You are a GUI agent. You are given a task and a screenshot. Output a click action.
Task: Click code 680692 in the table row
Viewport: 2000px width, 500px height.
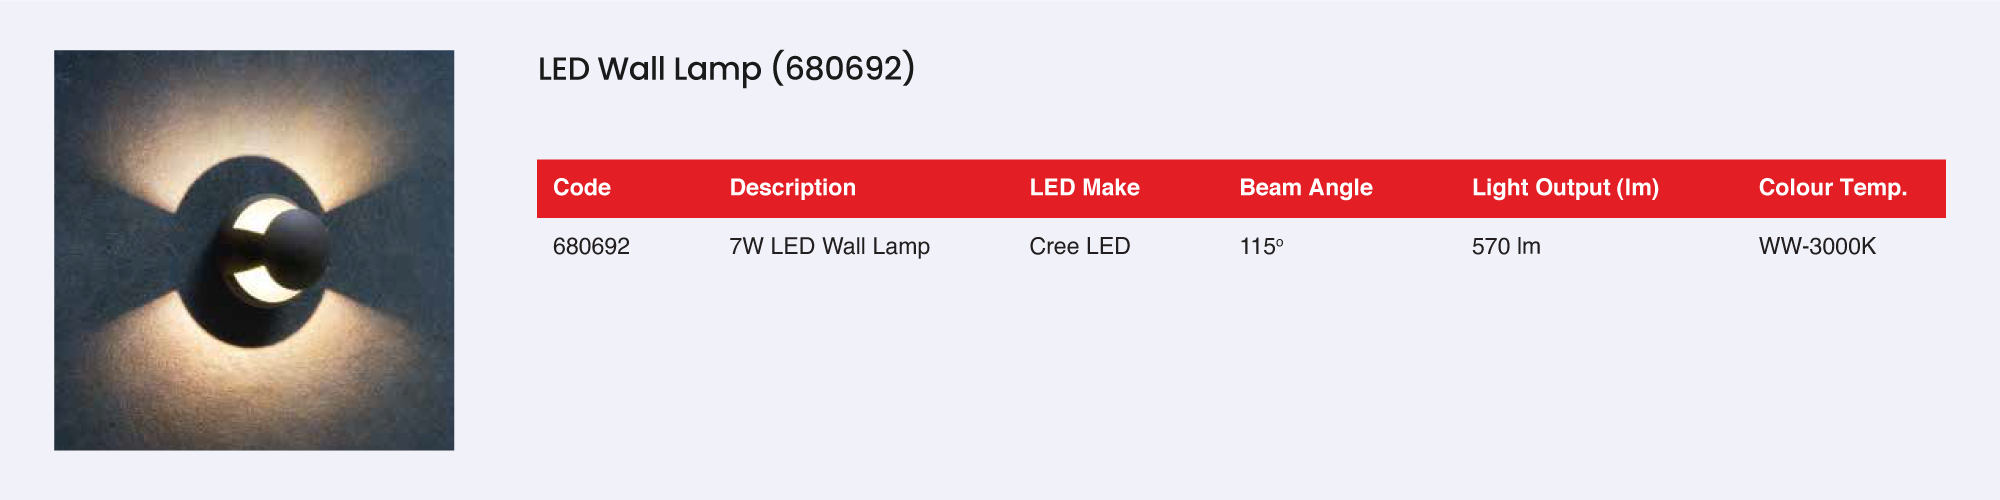591,247
